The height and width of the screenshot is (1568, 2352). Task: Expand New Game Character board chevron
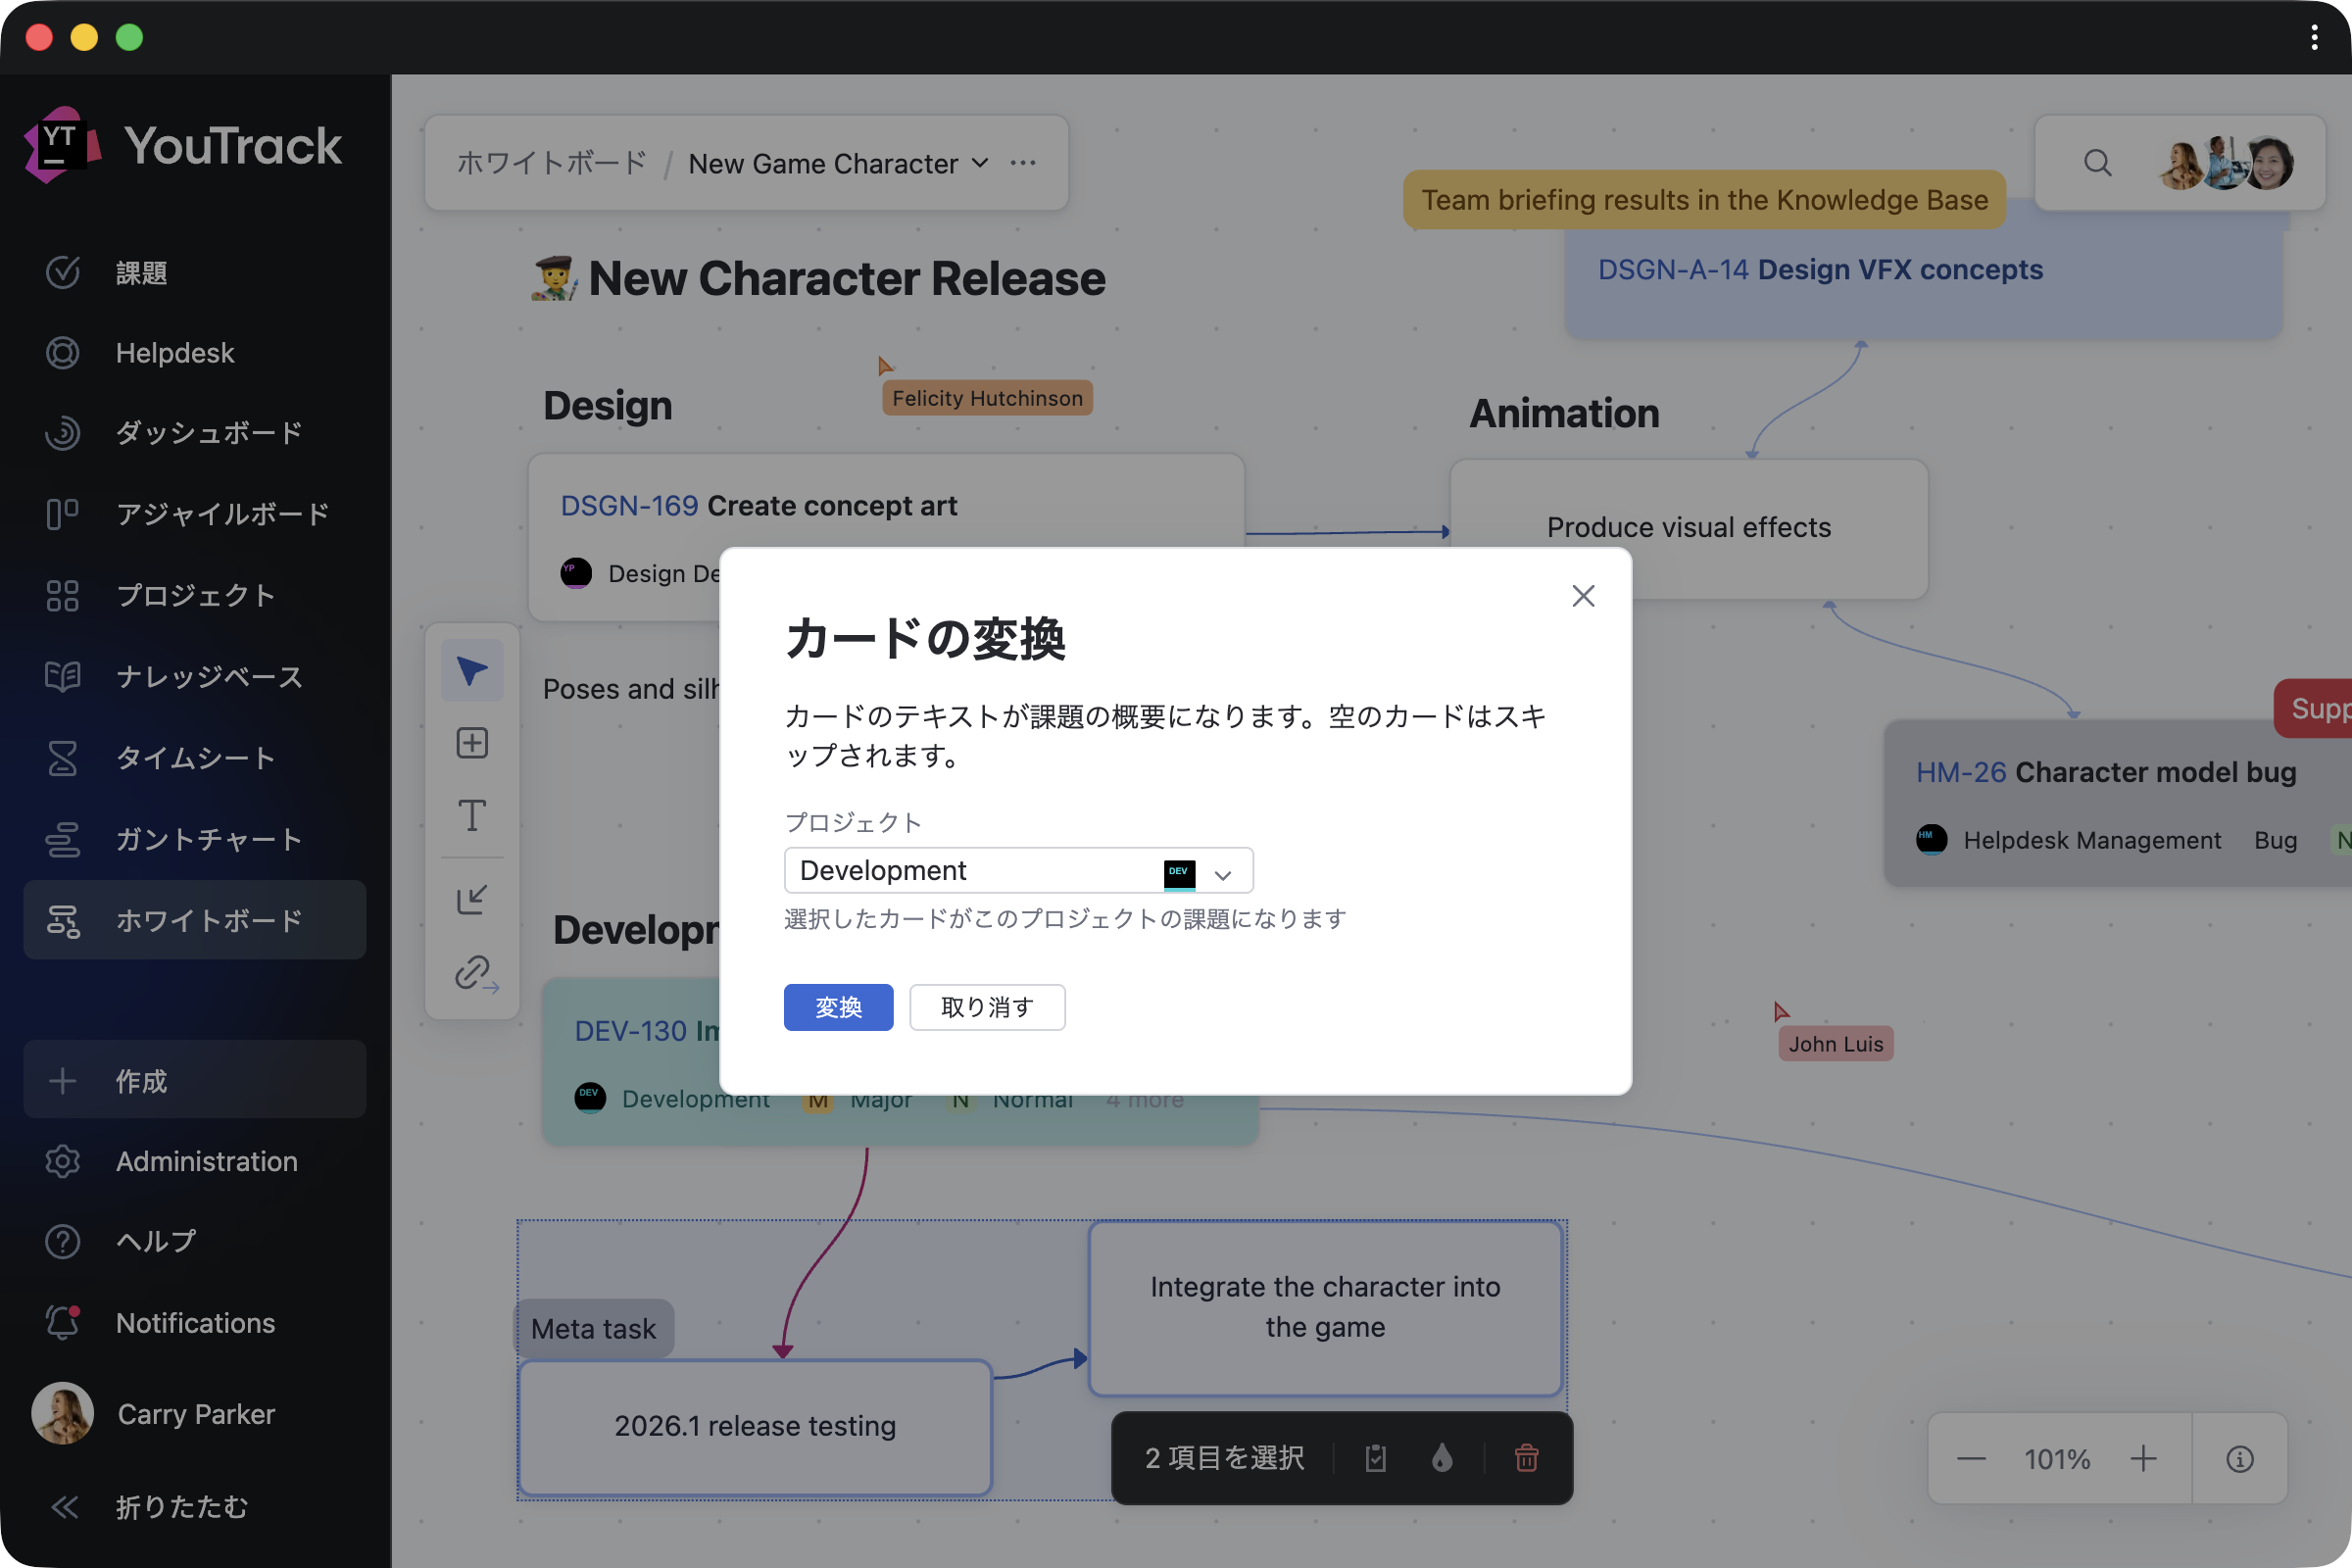980,163
